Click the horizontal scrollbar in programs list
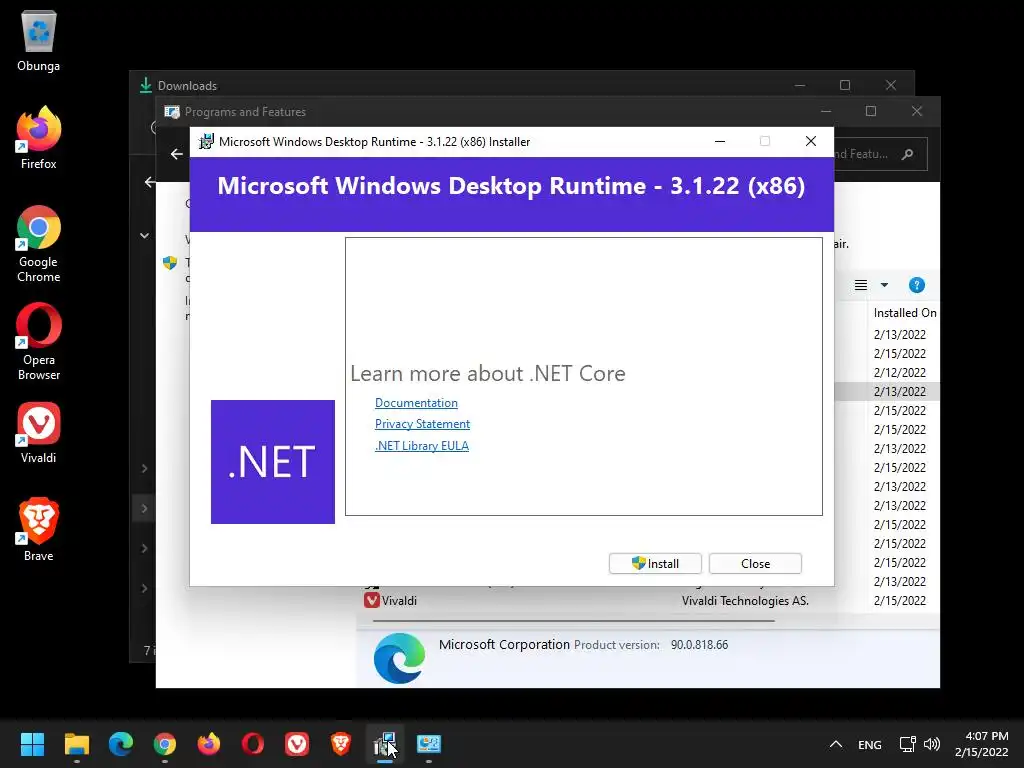Screen dimensions: 1024x768 click(x=573, y=620)
